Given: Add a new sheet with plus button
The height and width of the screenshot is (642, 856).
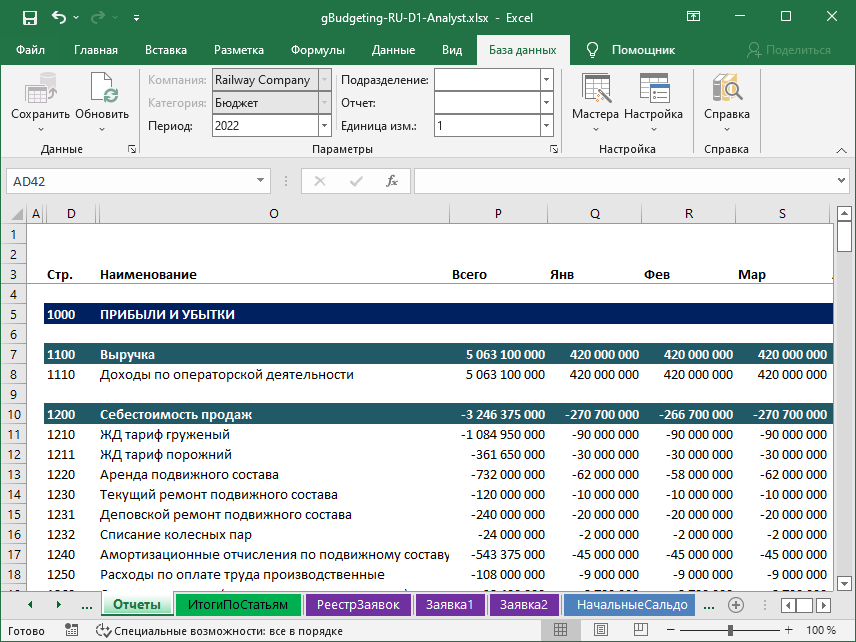Looking at the screenshot, I should tap(736, 605).
